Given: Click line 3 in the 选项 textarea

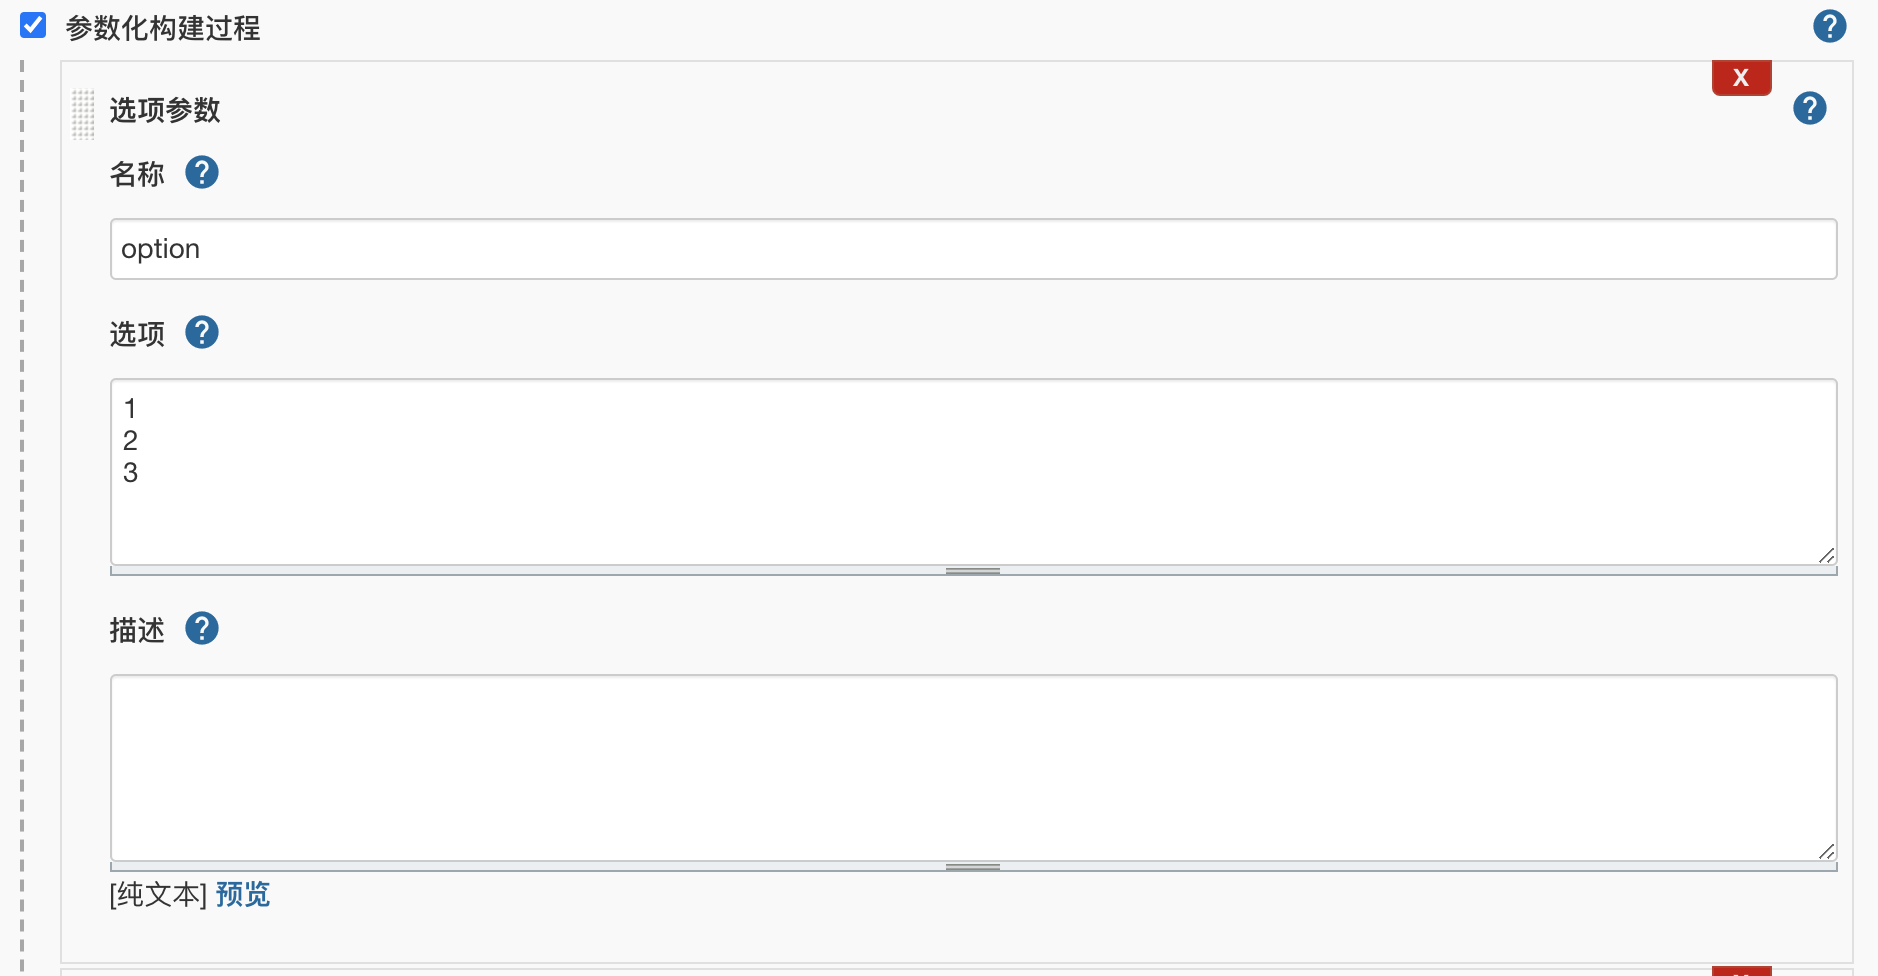Looking at the screenshot, I should (x=130, y=473).
